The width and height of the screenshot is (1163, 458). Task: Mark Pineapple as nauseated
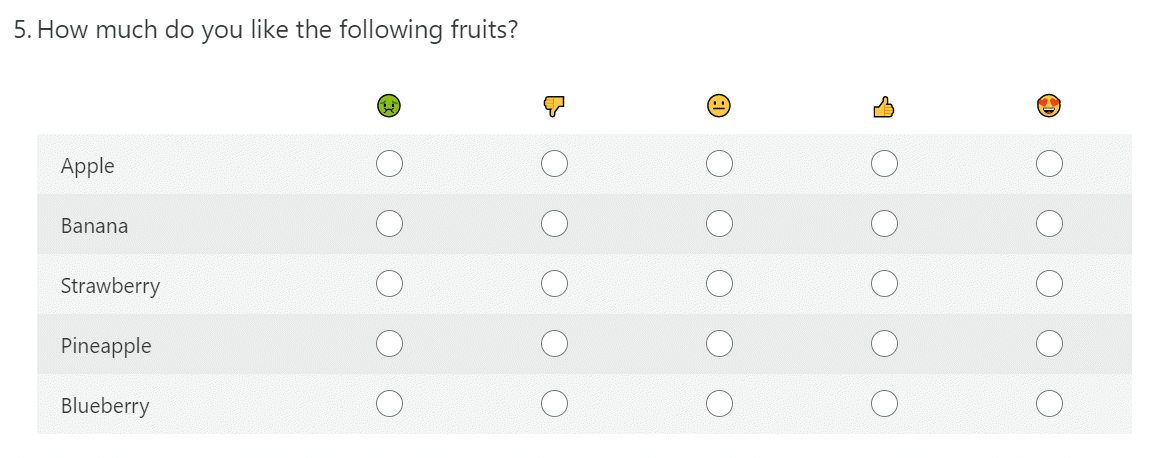coord(389,344)
